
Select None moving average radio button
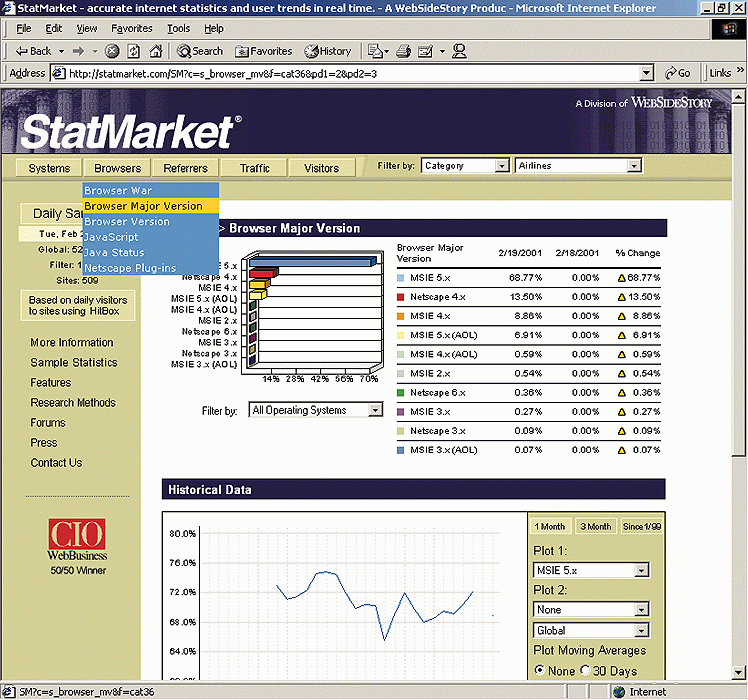540,670
